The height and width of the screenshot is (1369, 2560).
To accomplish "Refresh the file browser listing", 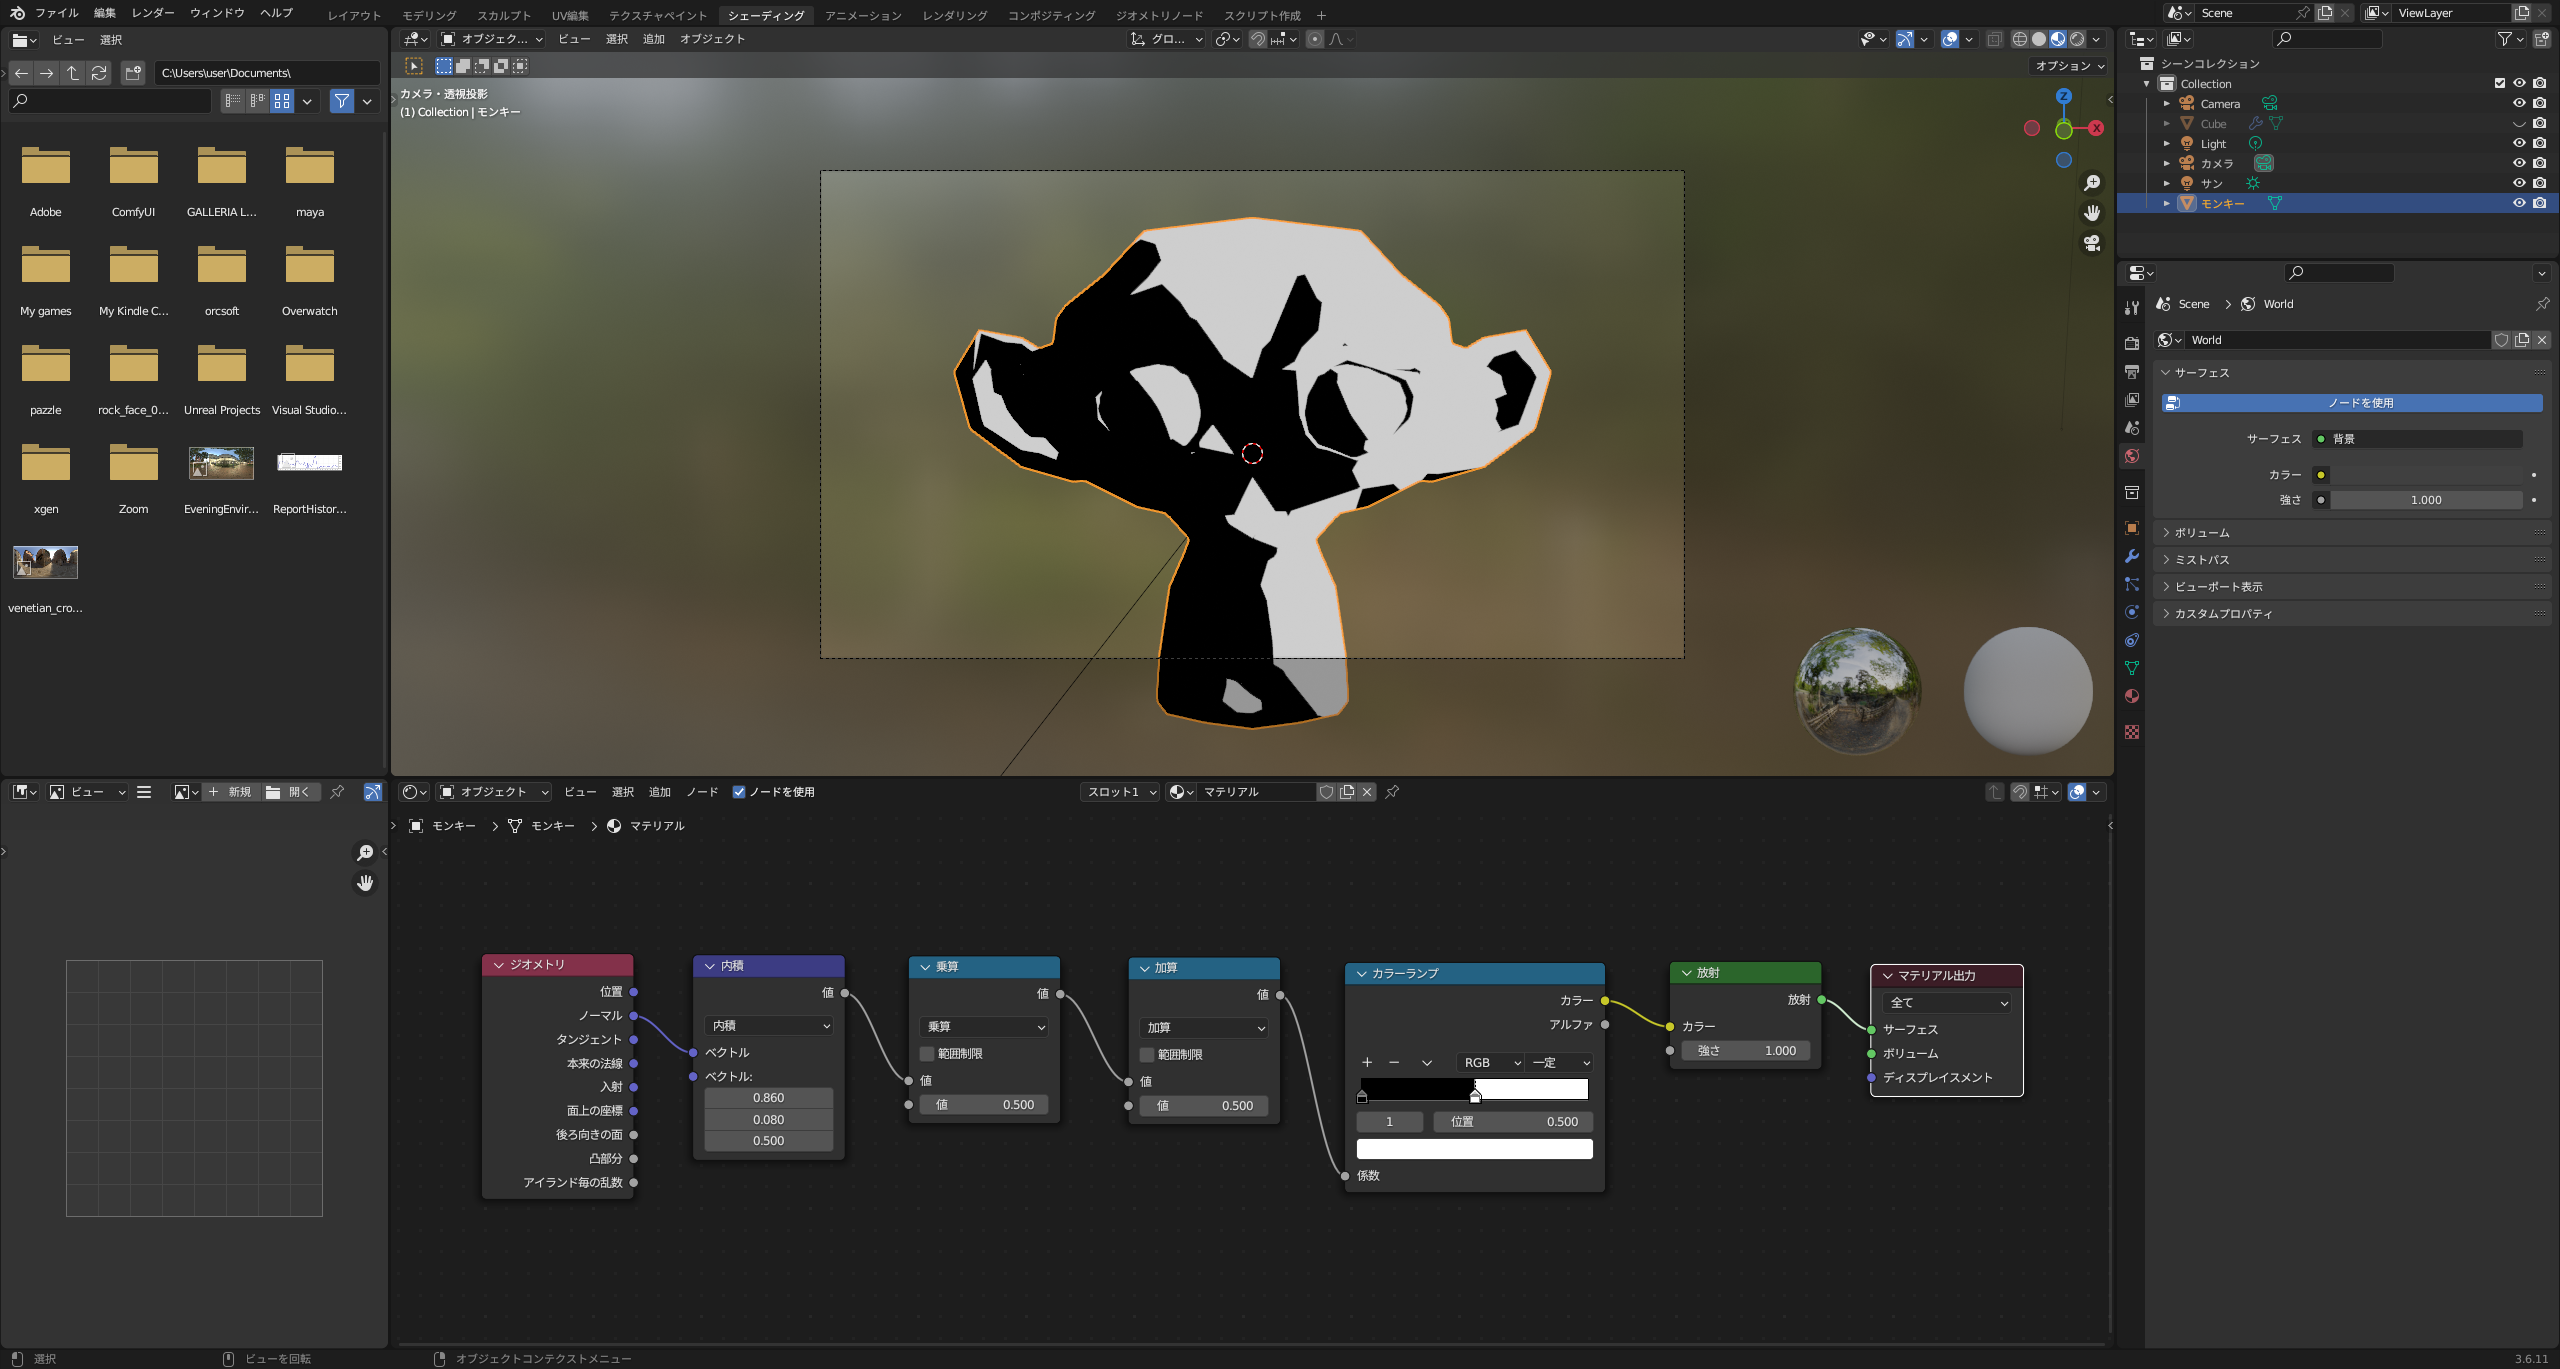I will 99,73.
